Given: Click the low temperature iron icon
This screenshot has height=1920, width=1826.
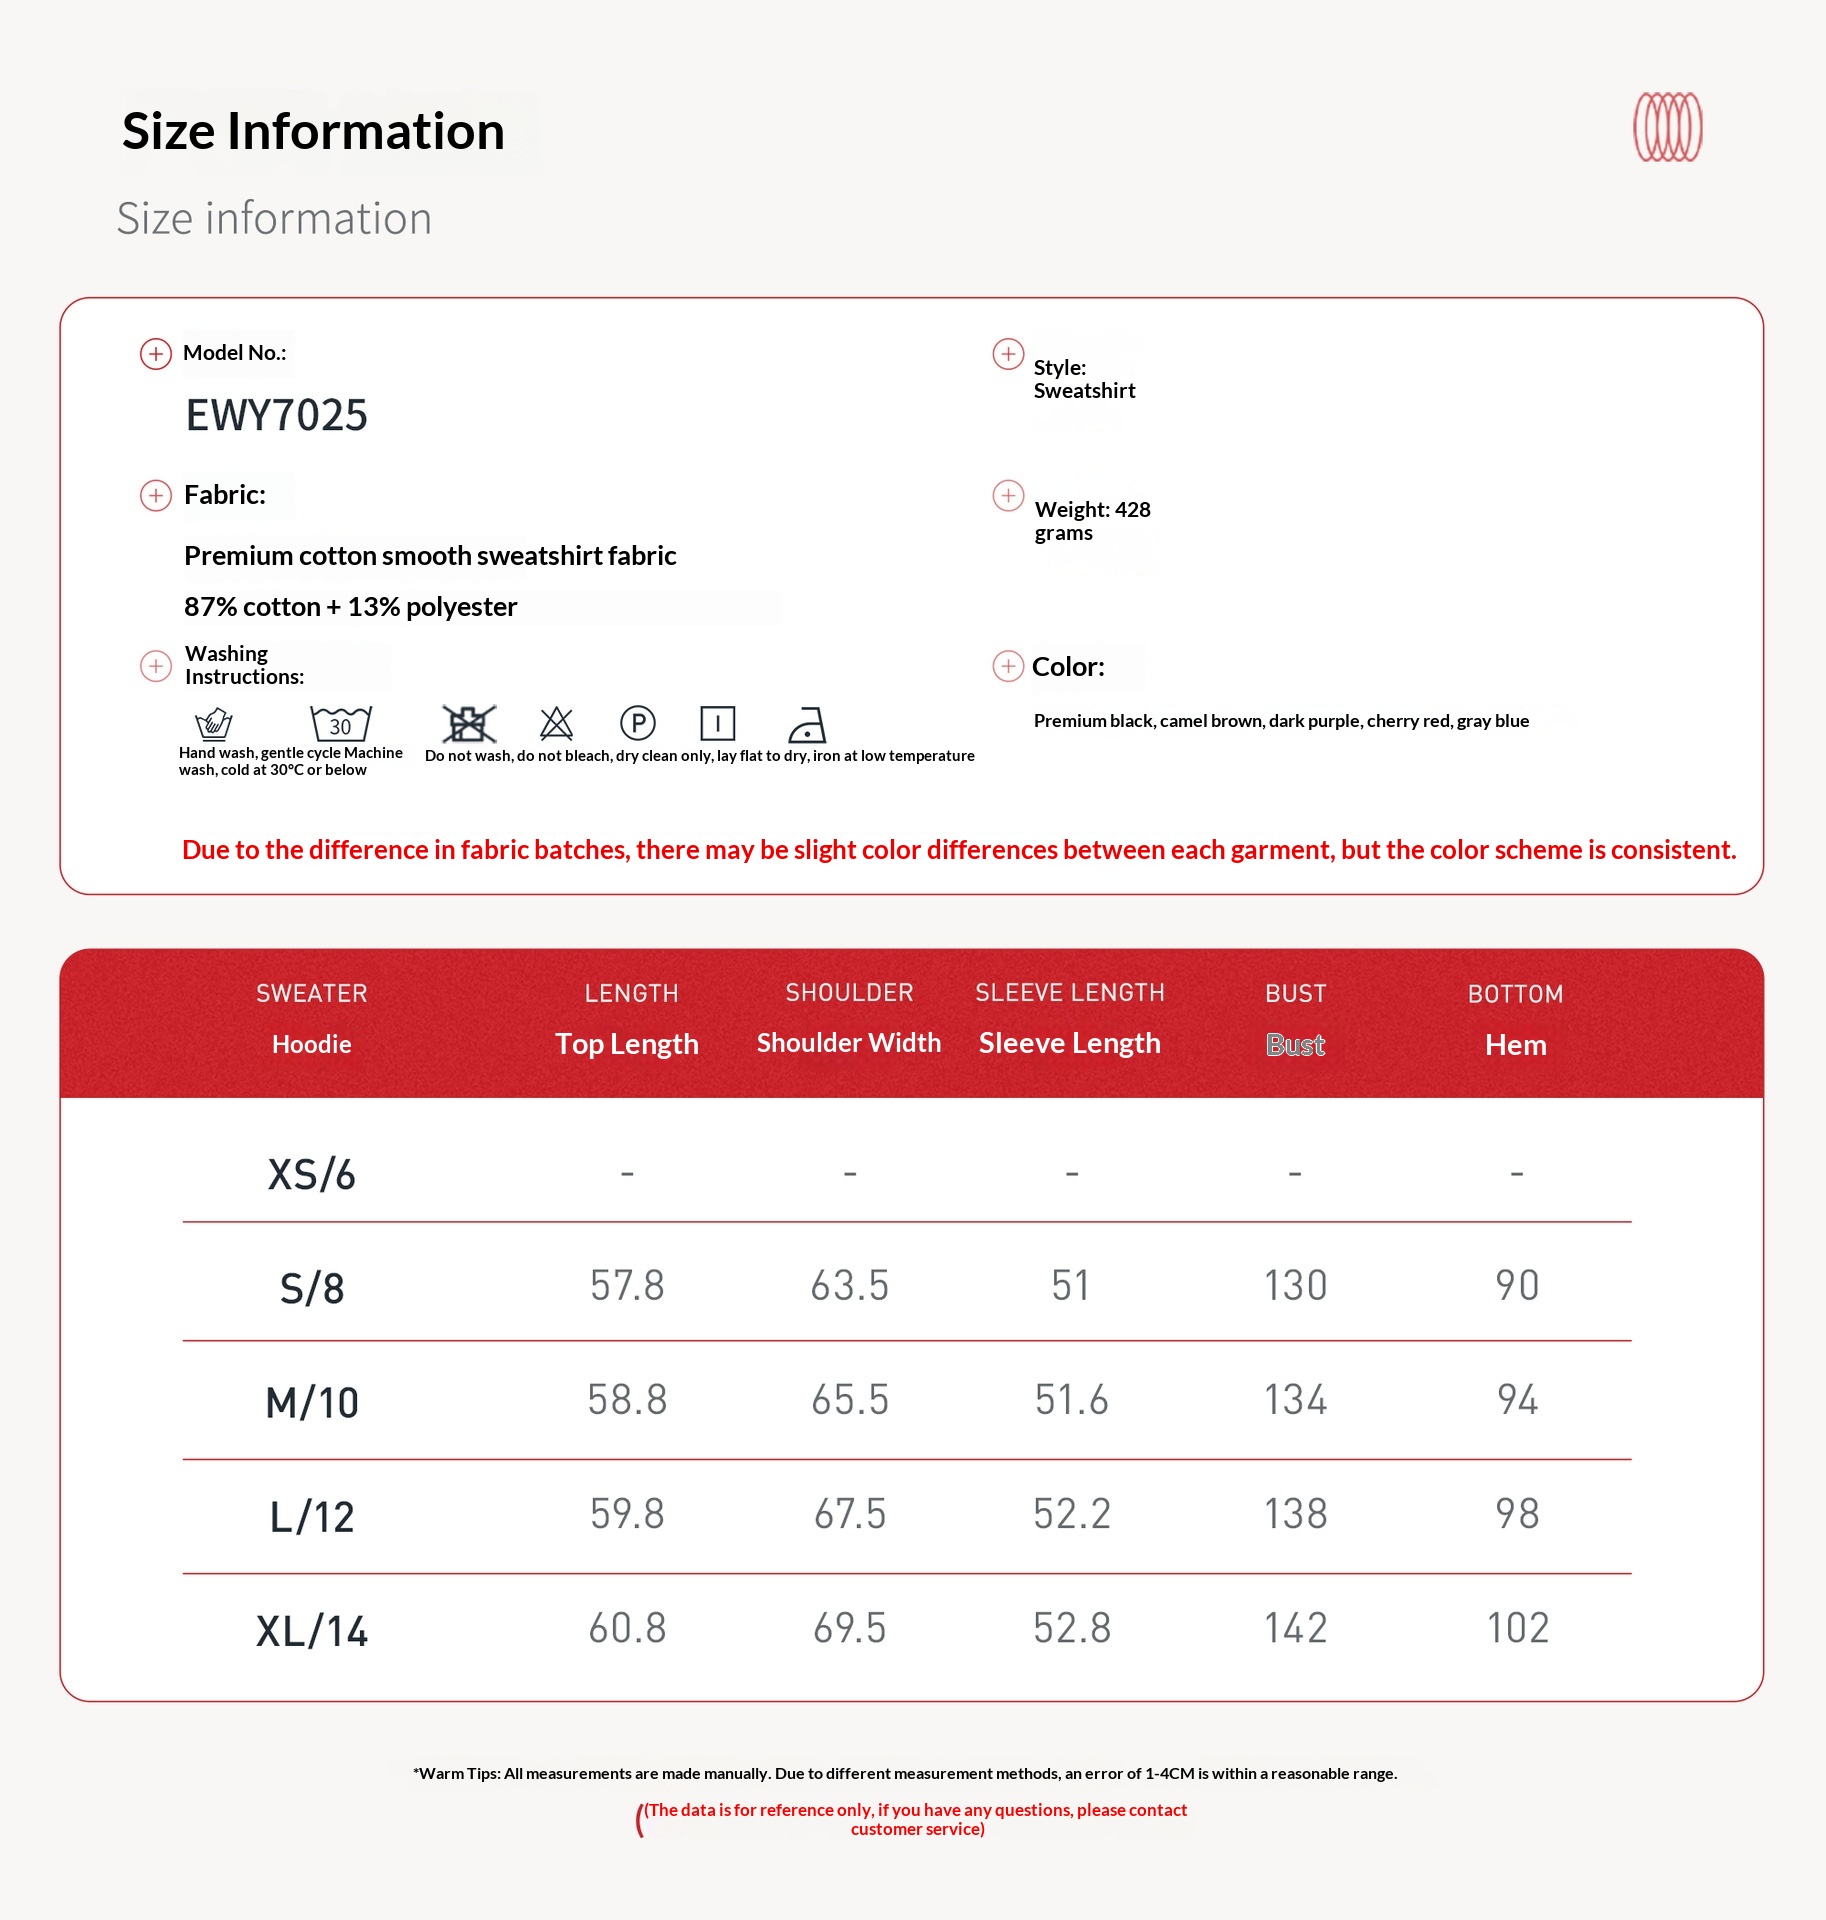Looking at the screenshot, I should tap(806, 724).
